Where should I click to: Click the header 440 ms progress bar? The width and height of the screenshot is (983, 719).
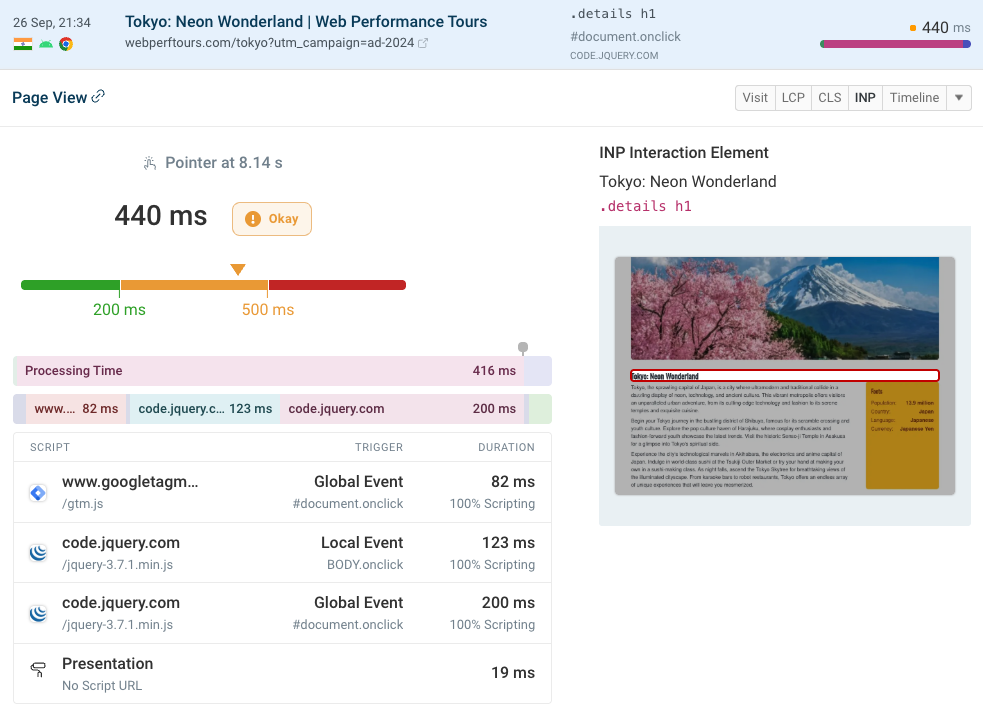895,44
